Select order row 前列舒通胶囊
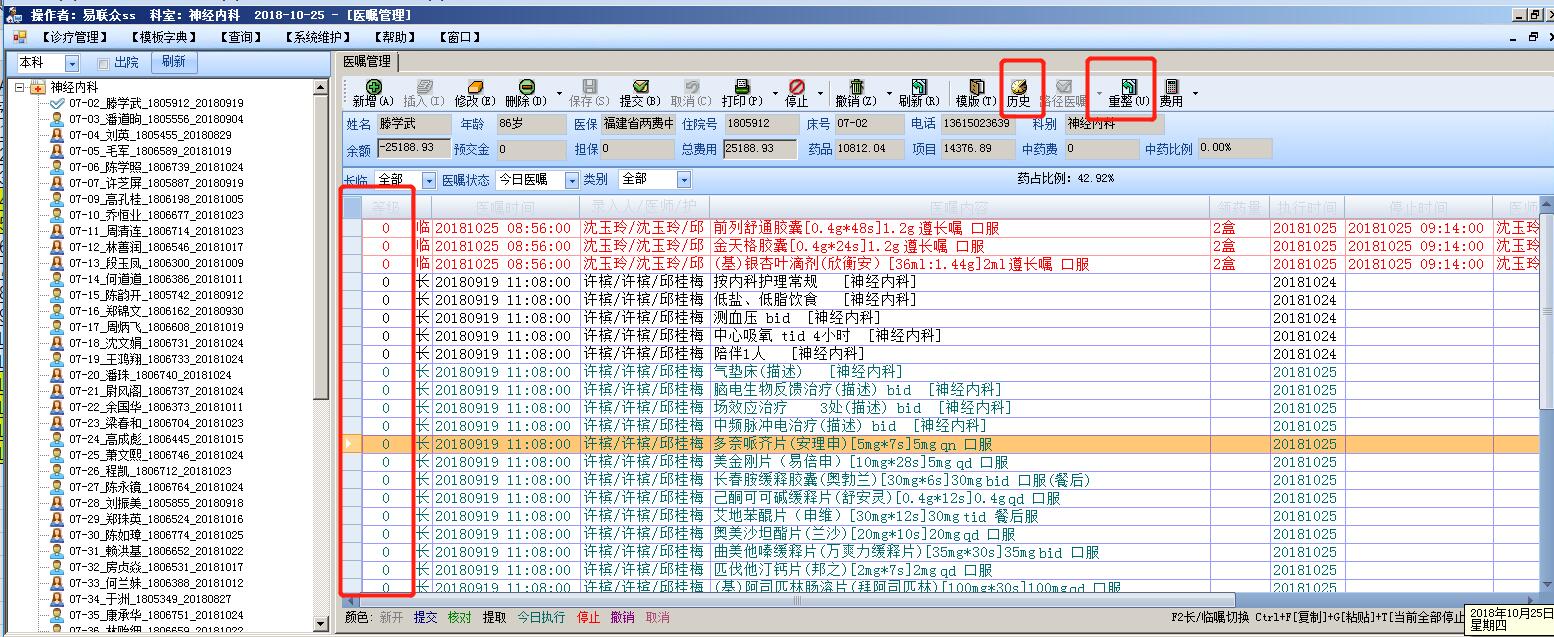Viewport: 1554px width, 637px height. pyautogui.click(x=940, y=228)
